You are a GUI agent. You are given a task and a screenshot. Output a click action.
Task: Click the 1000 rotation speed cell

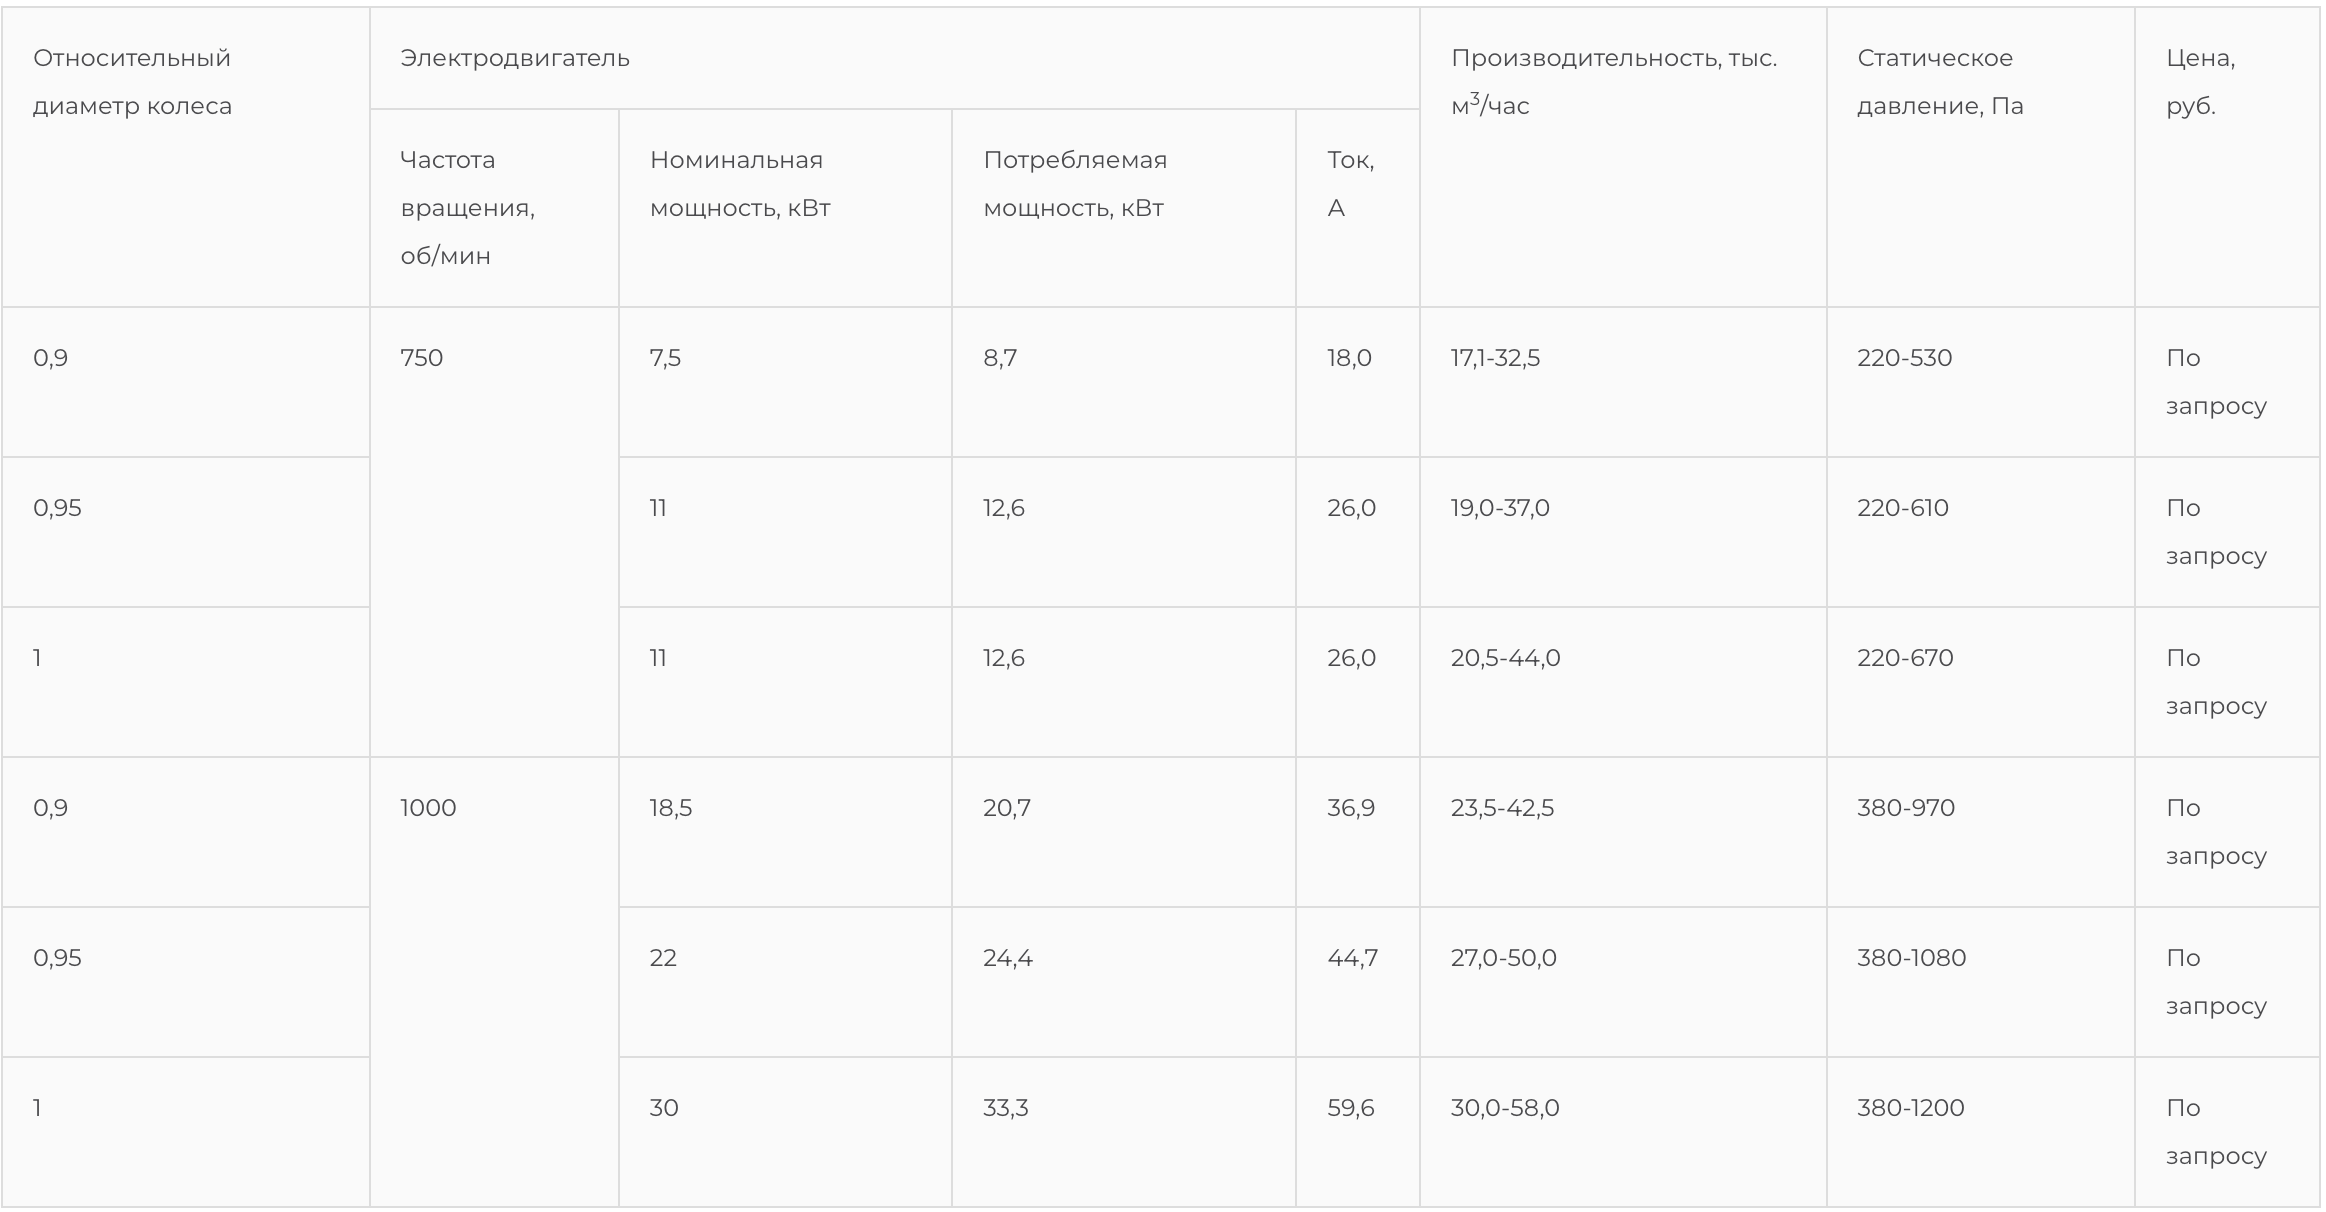pyautogui.click(x=428, y=808)
